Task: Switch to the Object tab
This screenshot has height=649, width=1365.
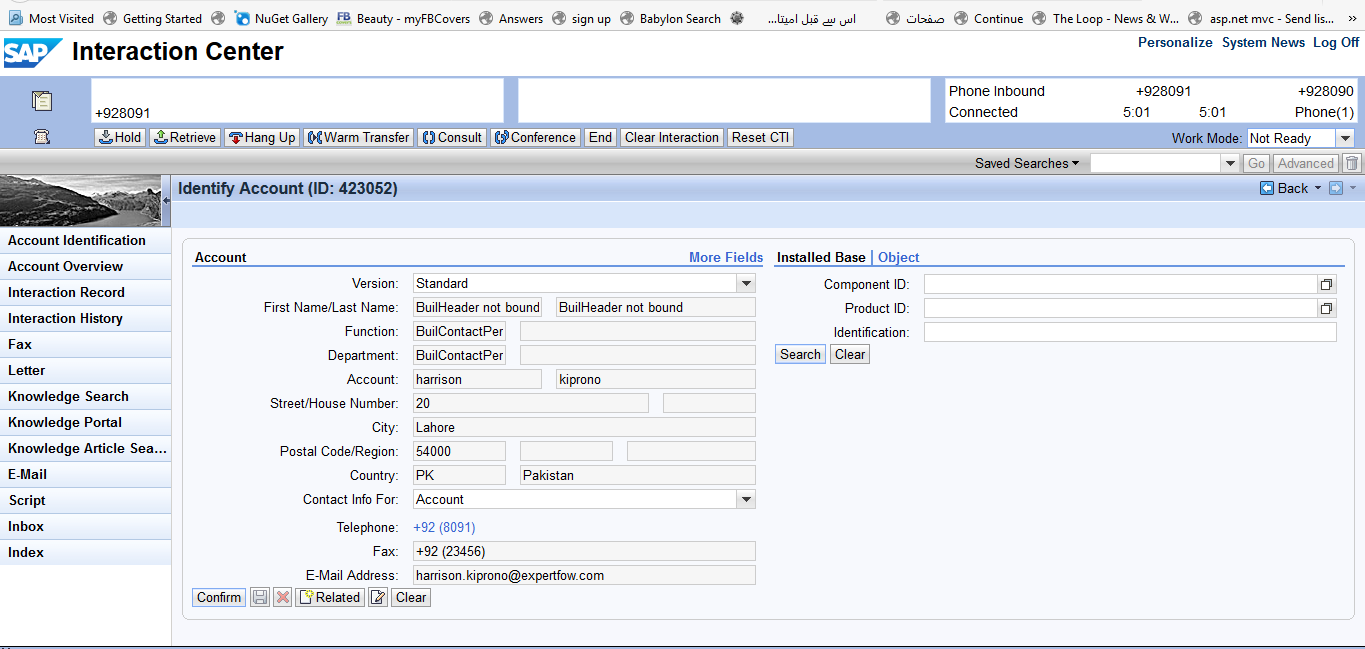Action: click(898, 257)
